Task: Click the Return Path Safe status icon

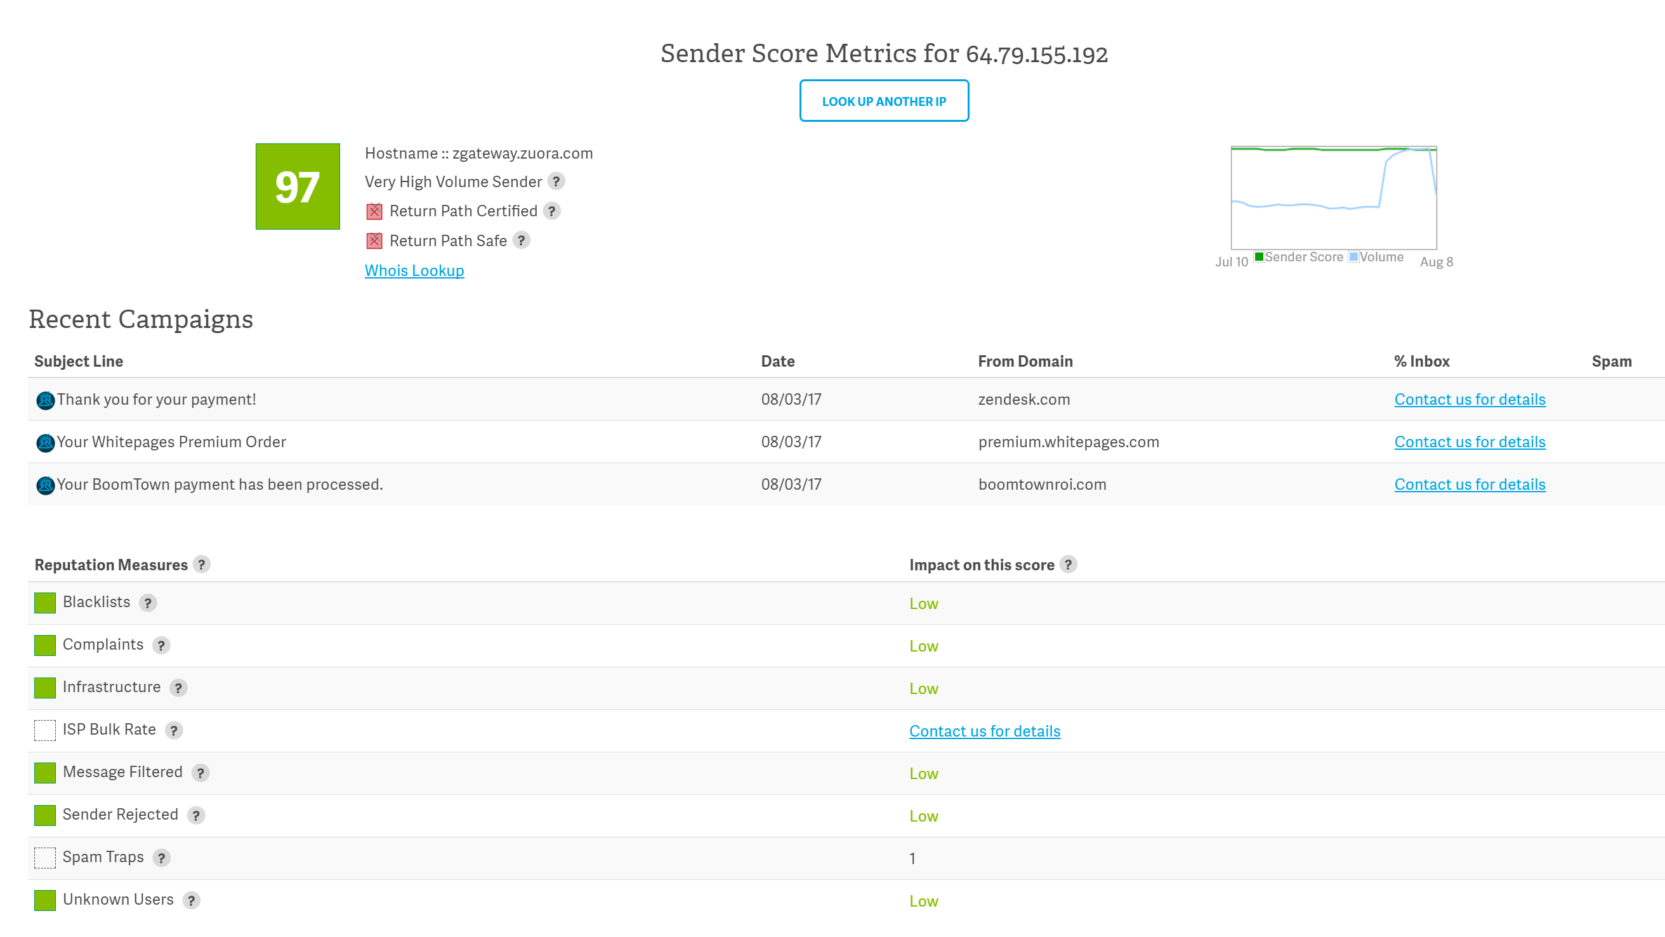Action: [x=374, y=240]
